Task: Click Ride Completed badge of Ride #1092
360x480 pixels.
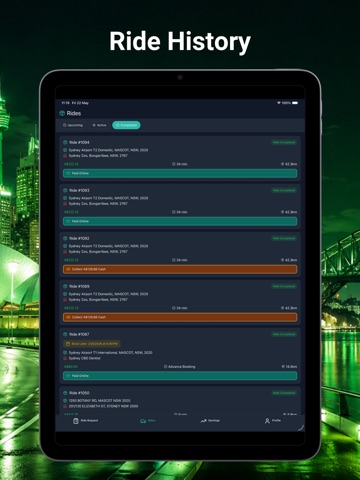Action: 284,238
